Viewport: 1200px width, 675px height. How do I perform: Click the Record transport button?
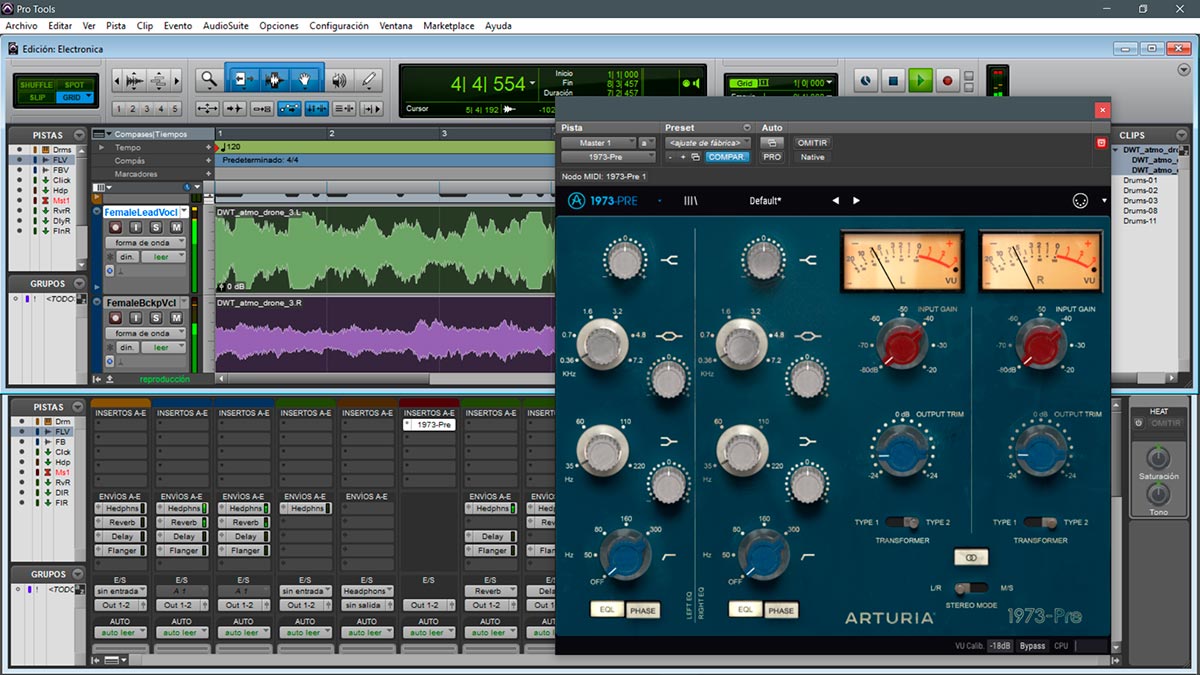(x=947, y=80)
